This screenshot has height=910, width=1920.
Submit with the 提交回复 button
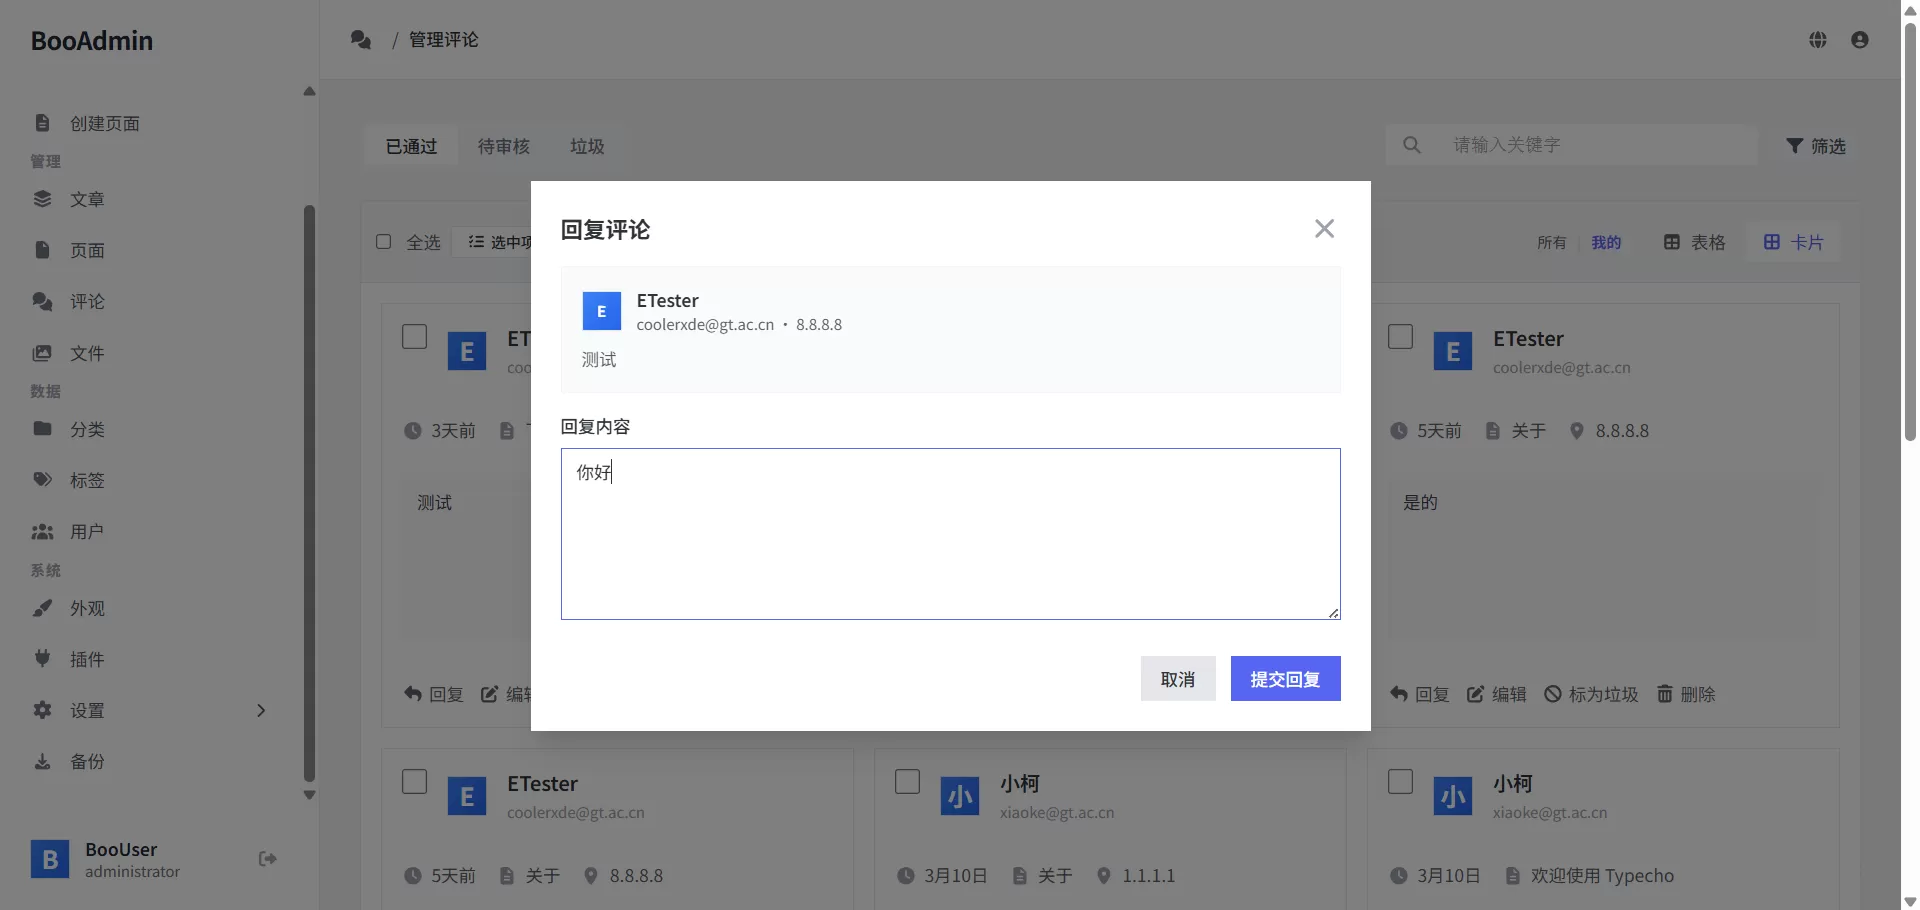point(1285,679)
